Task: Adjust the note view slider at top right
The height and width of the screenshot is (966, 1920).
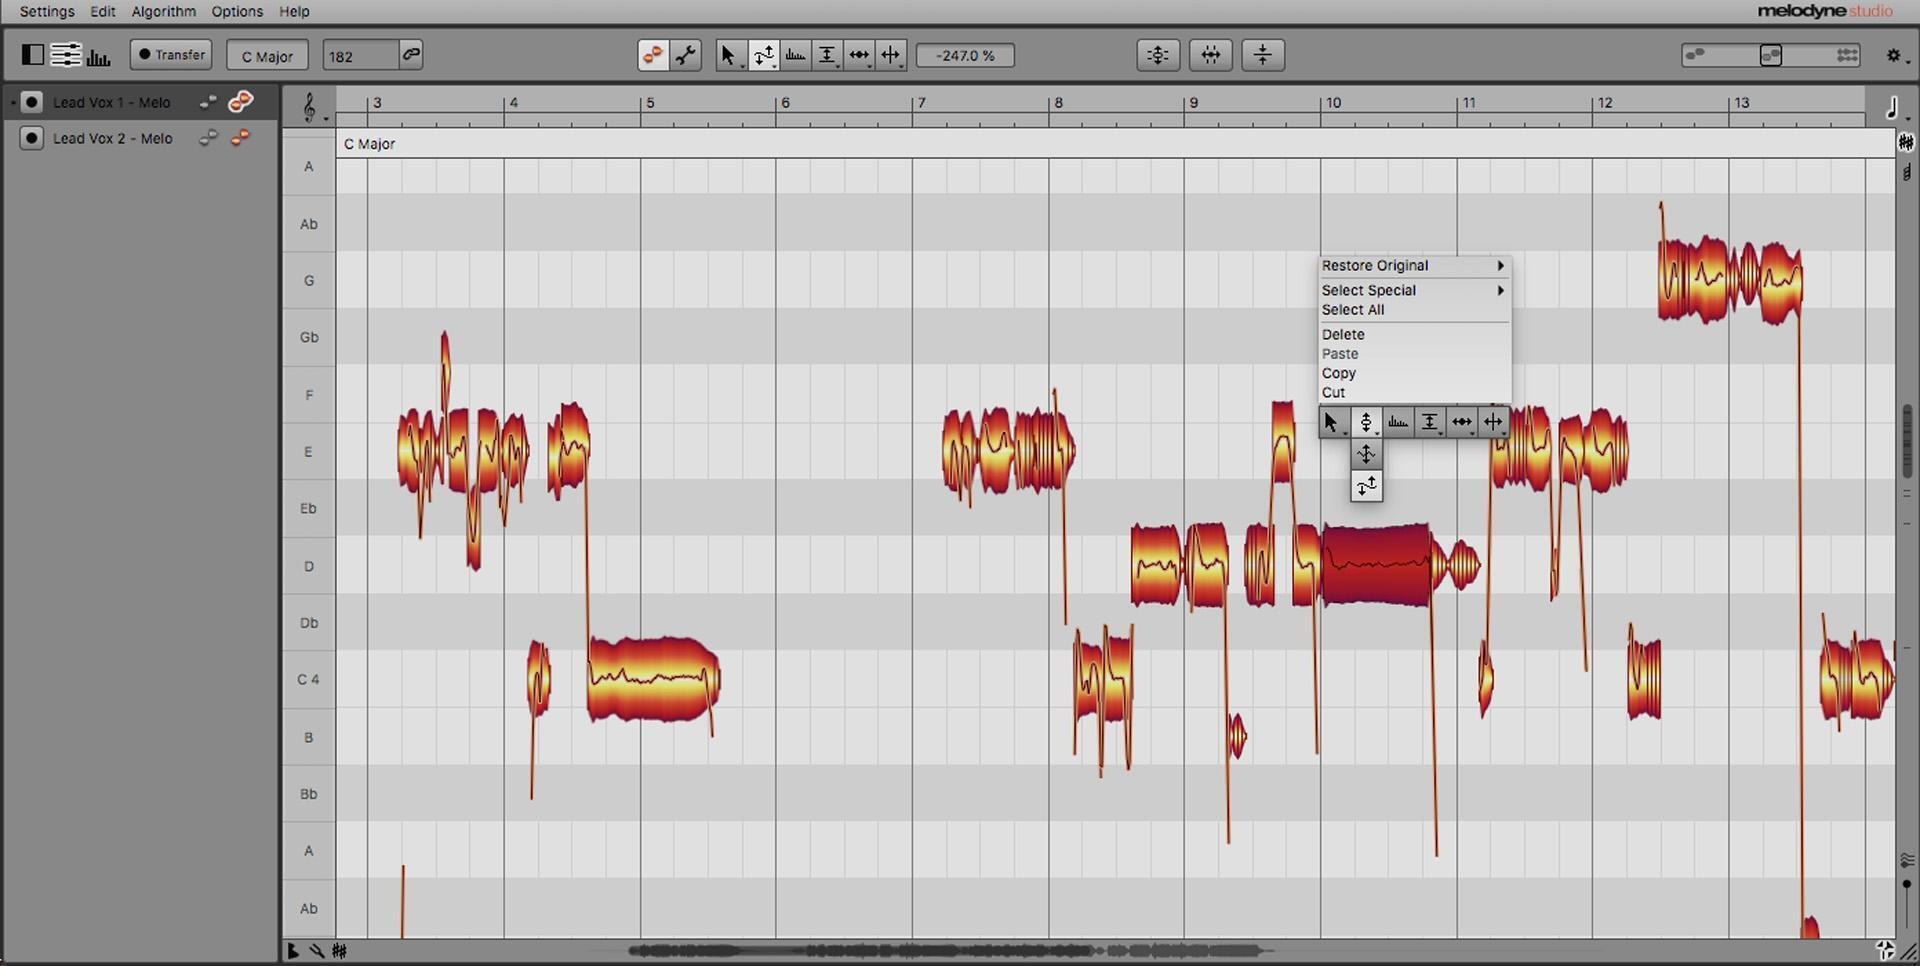Action: click(1770, 55)
